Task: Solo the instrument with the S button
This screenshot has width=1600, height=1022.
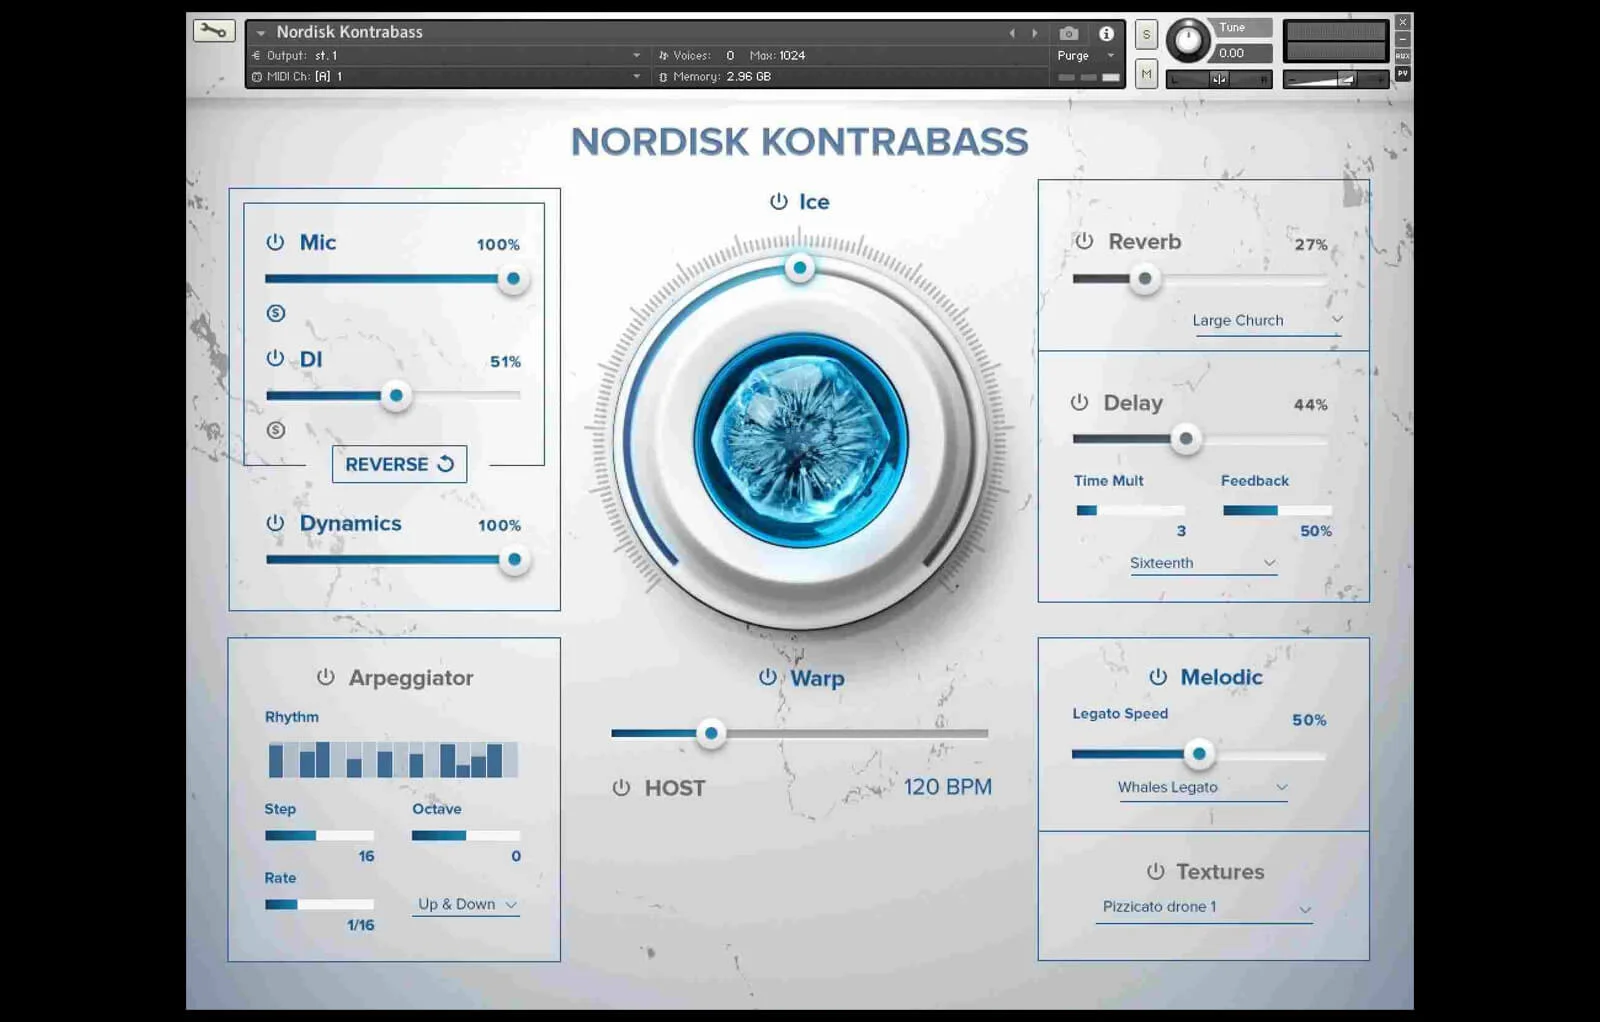Action: pos(1146,33)
